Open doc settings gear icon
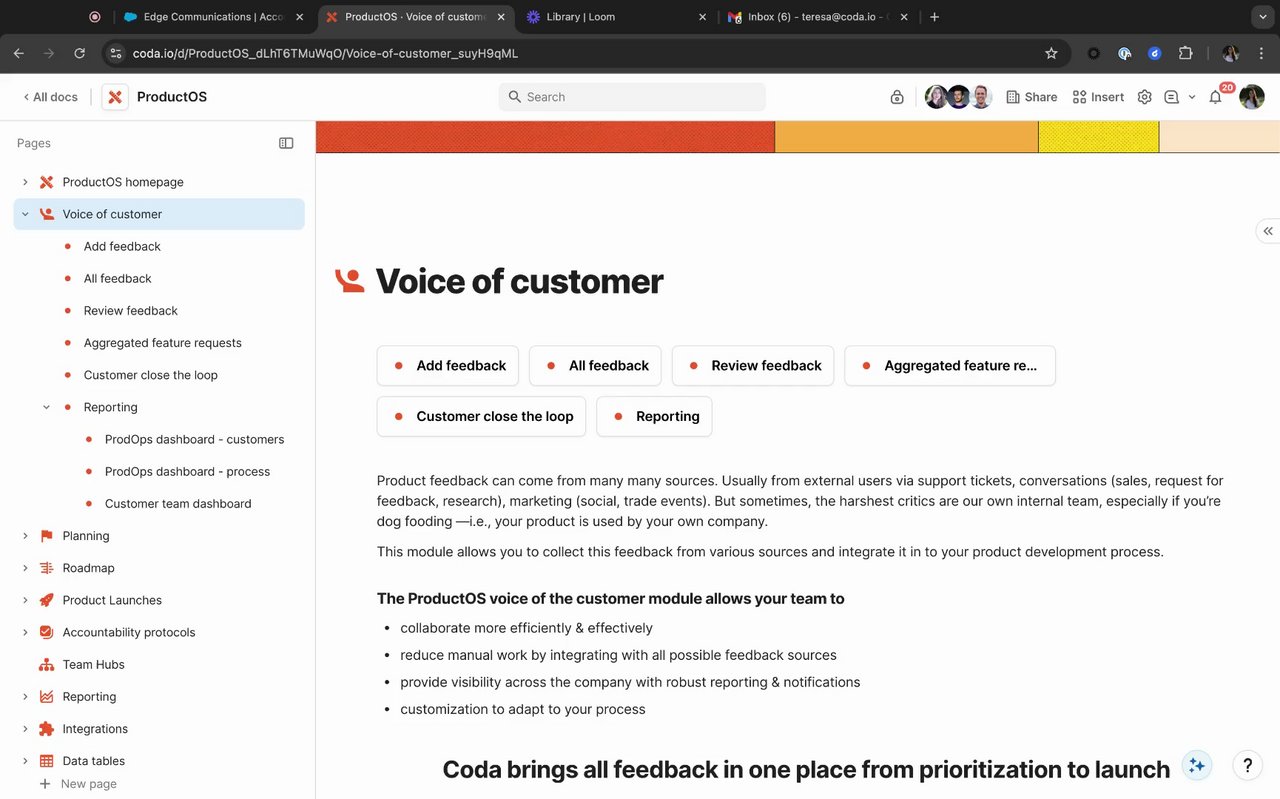This screenshot has width=1280, height=799. click(1144, 97)
